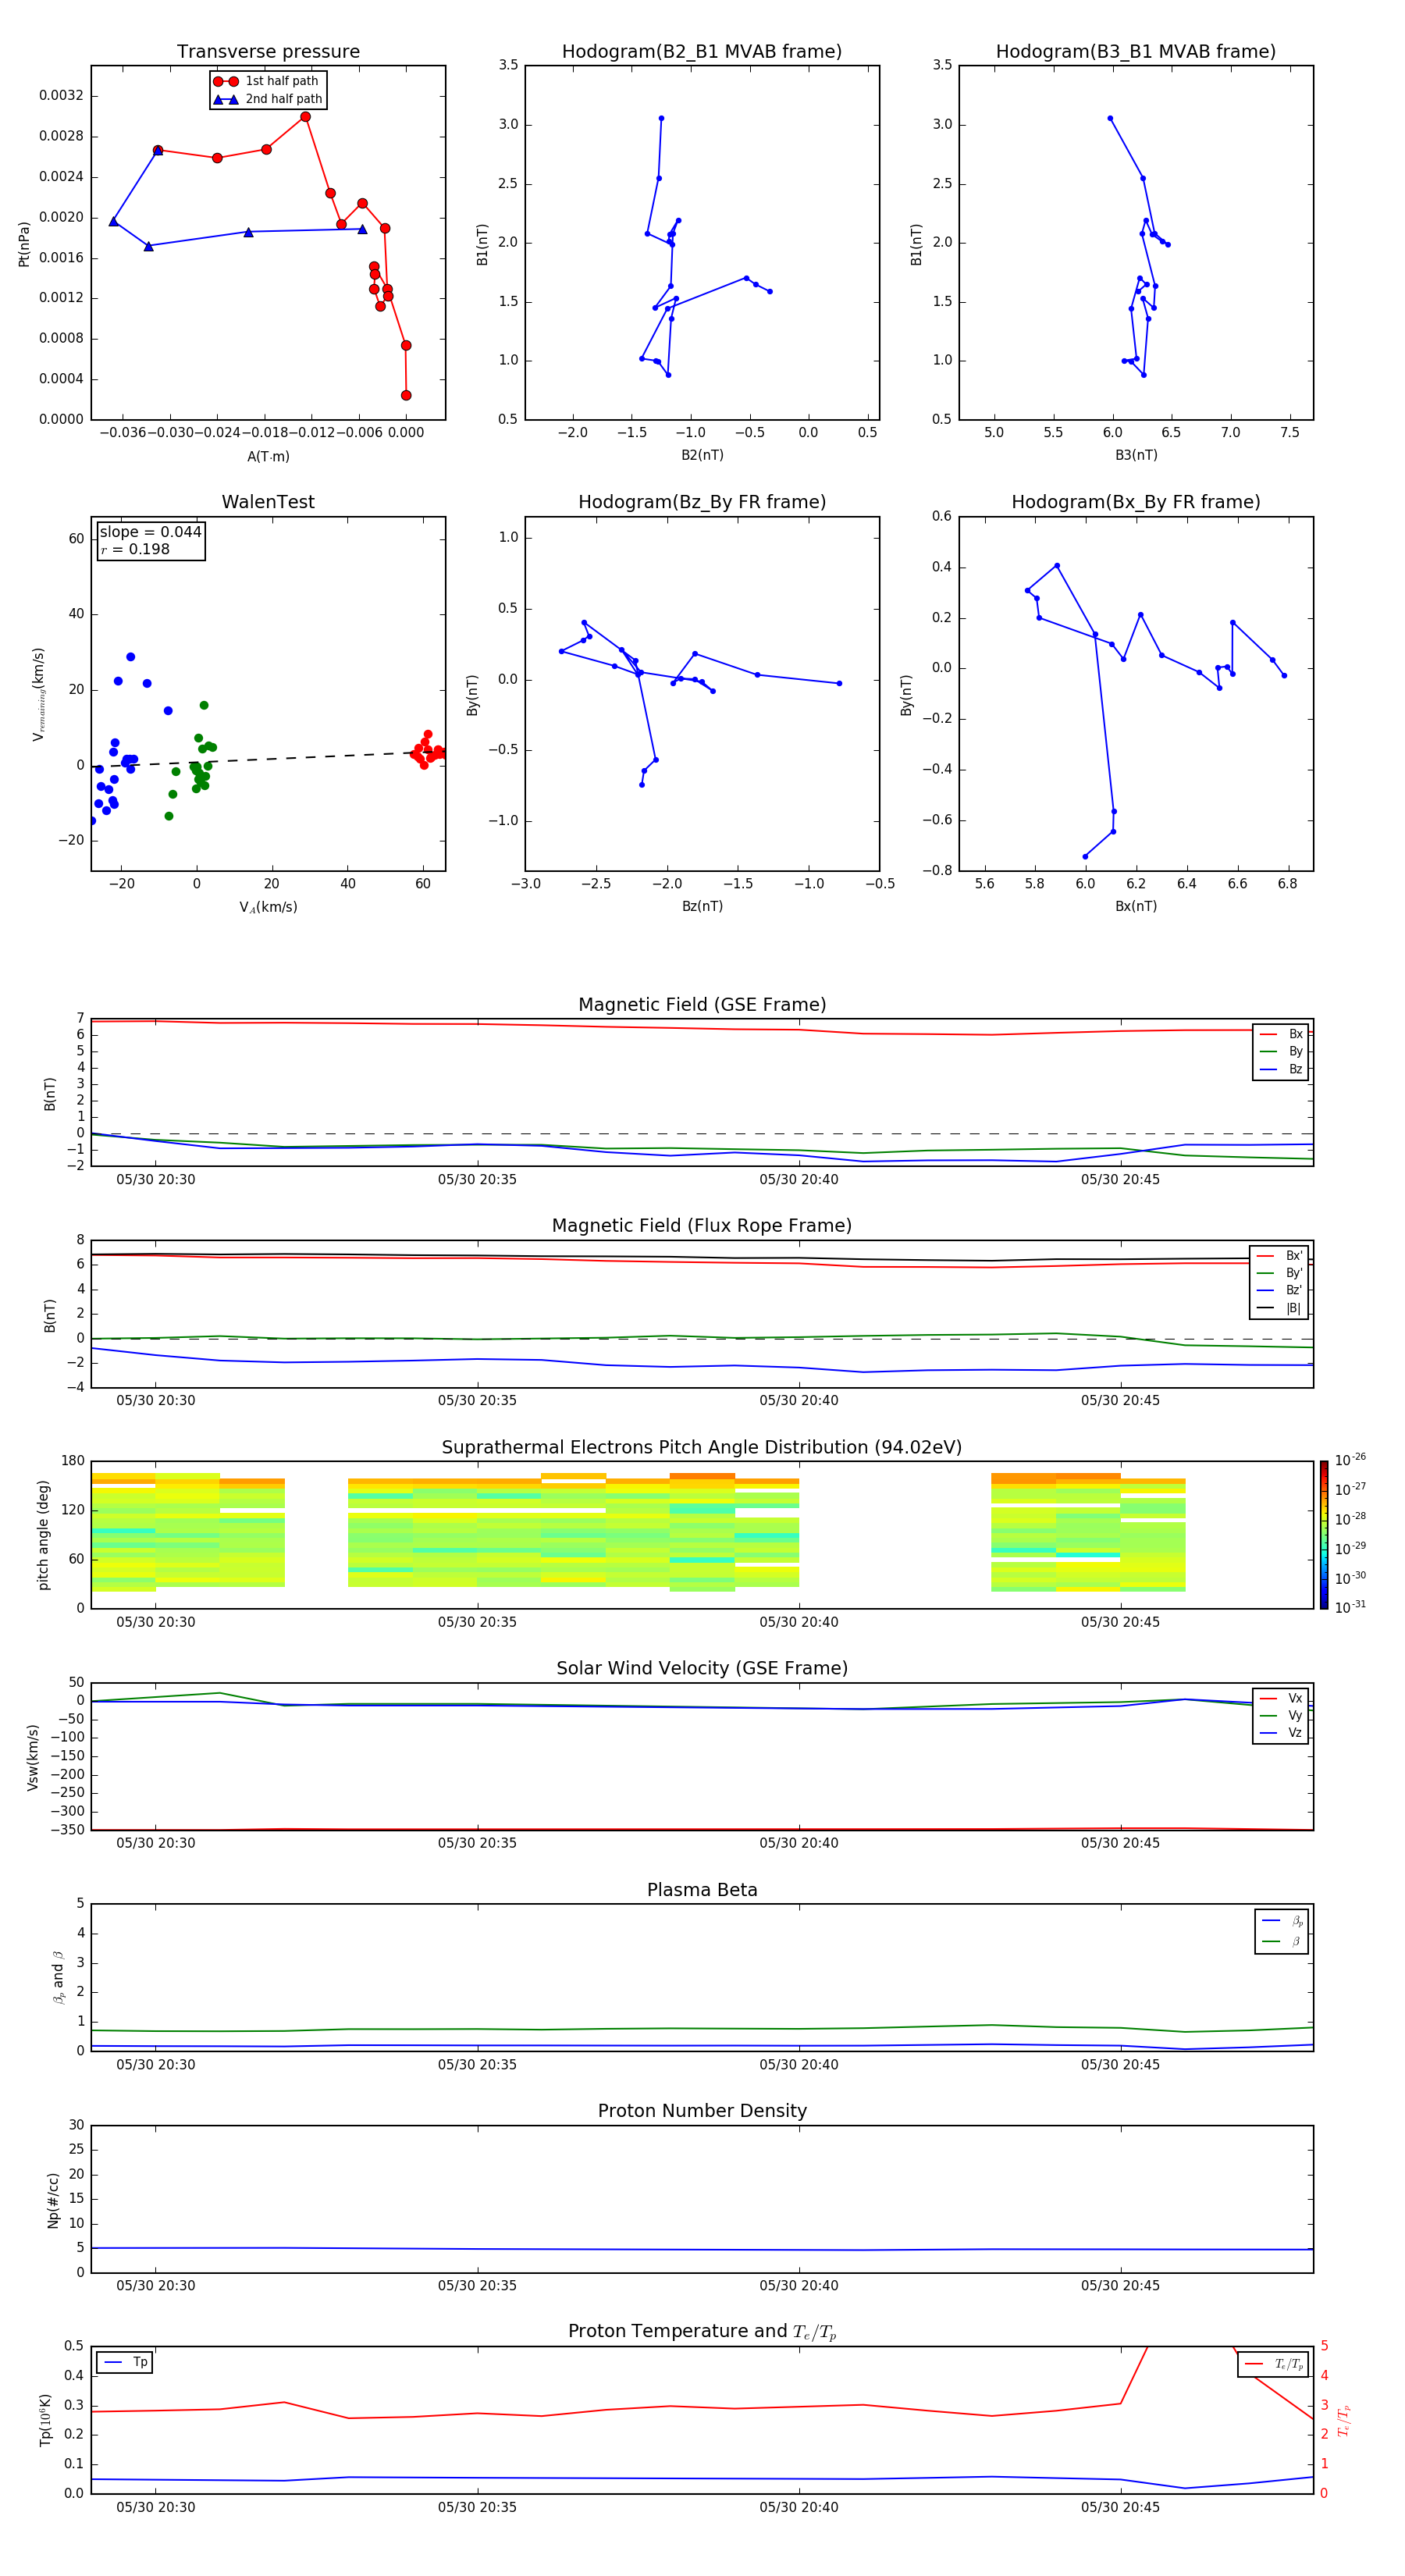Select 'Bz' in the GSE magnetic field legend
Image resolution: width=1405 pixels, height=2576 pixels.
coord(1281,1069)
